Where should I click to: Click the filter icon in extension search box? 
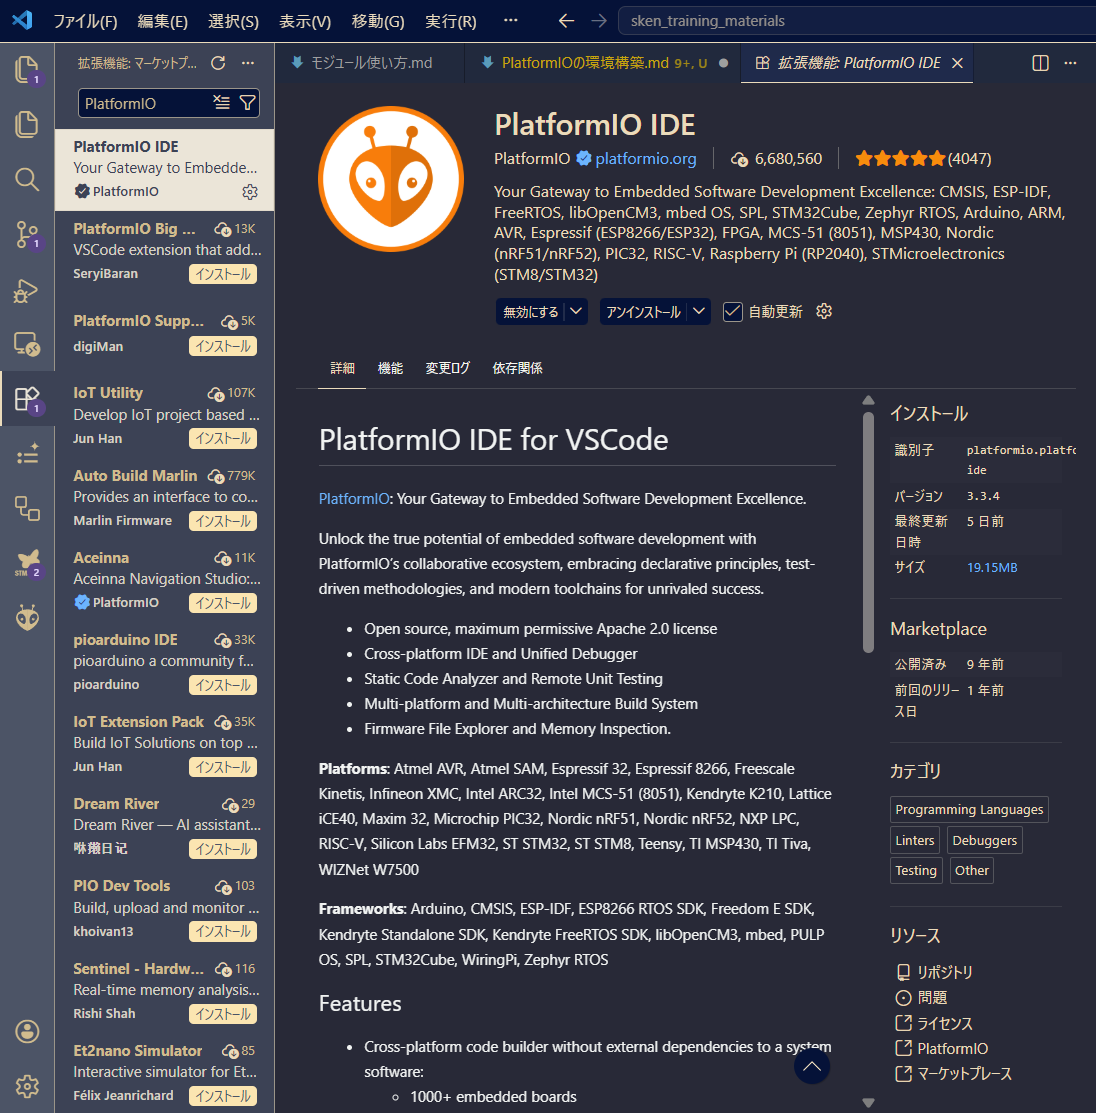click(x=247, y=103)
